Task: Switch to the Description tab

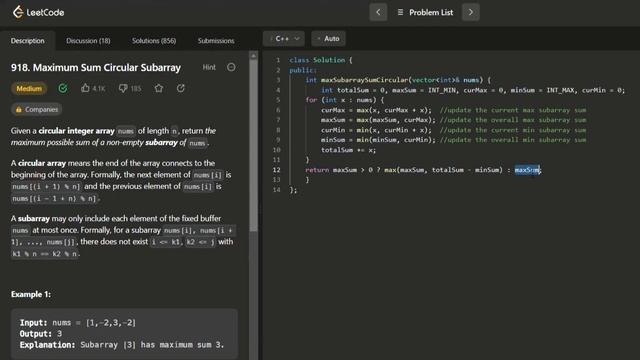Action: coord(27,41)
